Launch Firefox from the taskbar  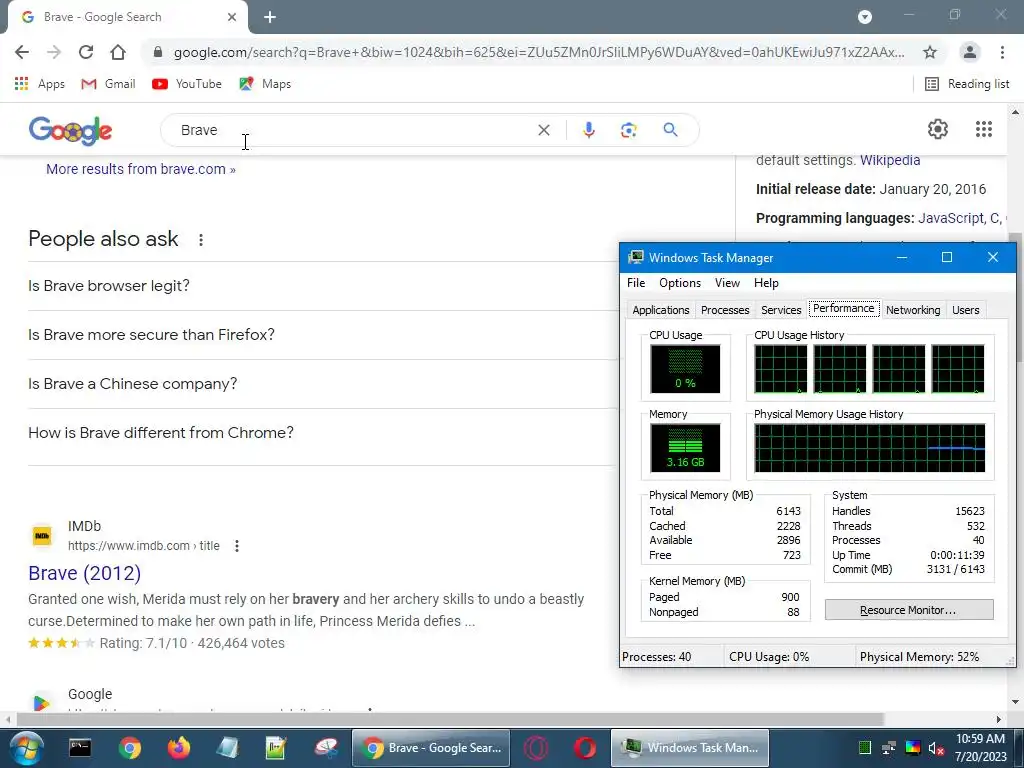178,748
